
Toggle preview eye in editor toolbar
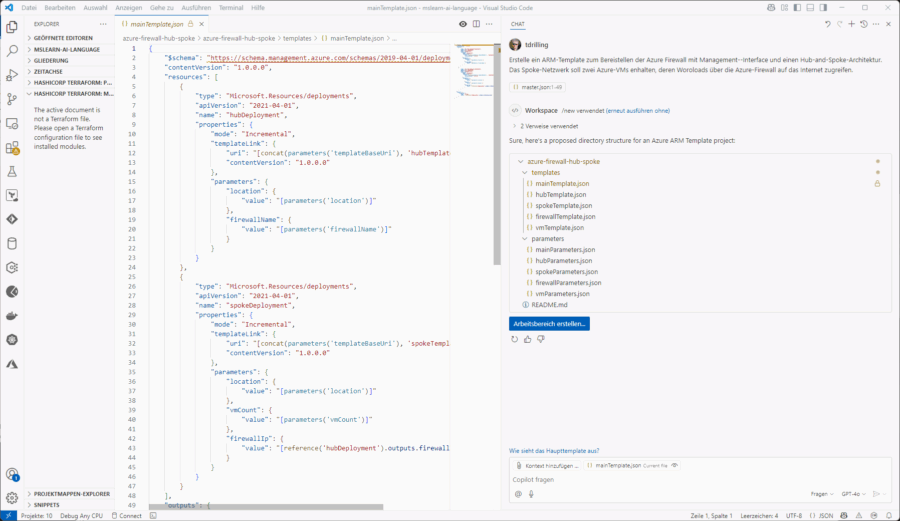tap(463, 24)
